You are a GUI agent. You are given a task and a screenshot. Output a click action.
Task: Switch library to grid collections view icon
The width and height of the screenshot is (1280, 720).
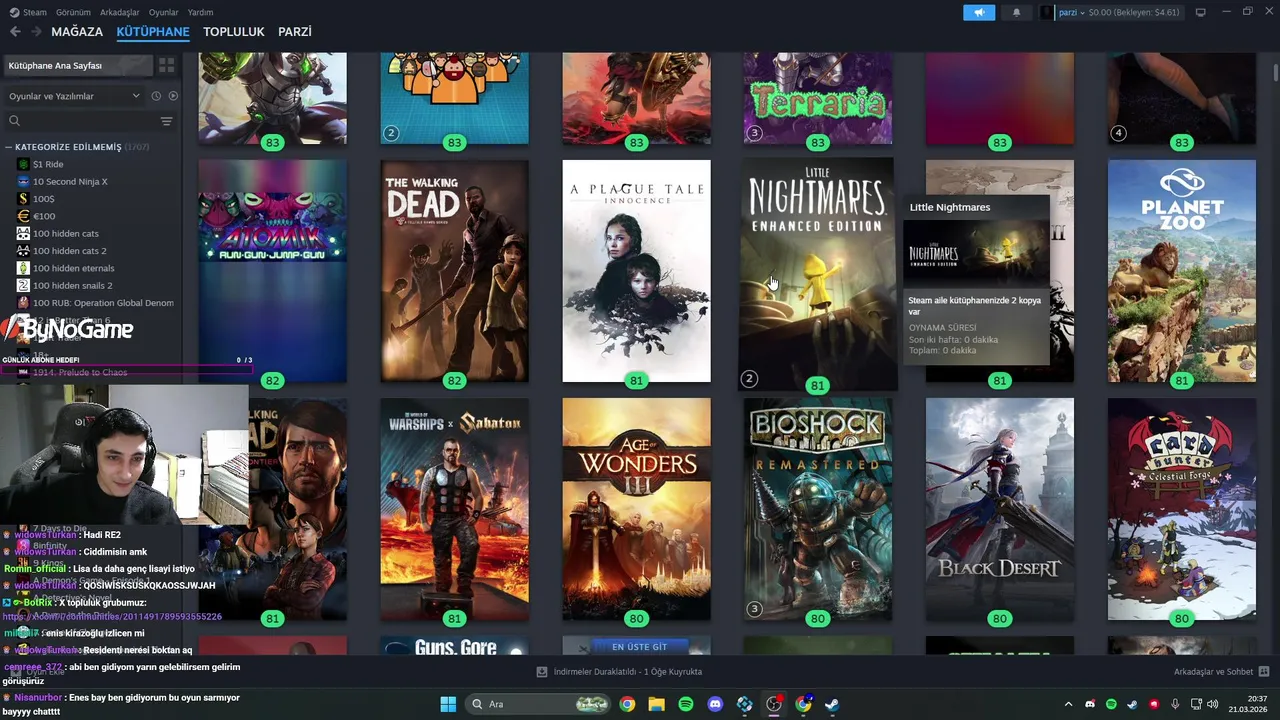point(167,65)
